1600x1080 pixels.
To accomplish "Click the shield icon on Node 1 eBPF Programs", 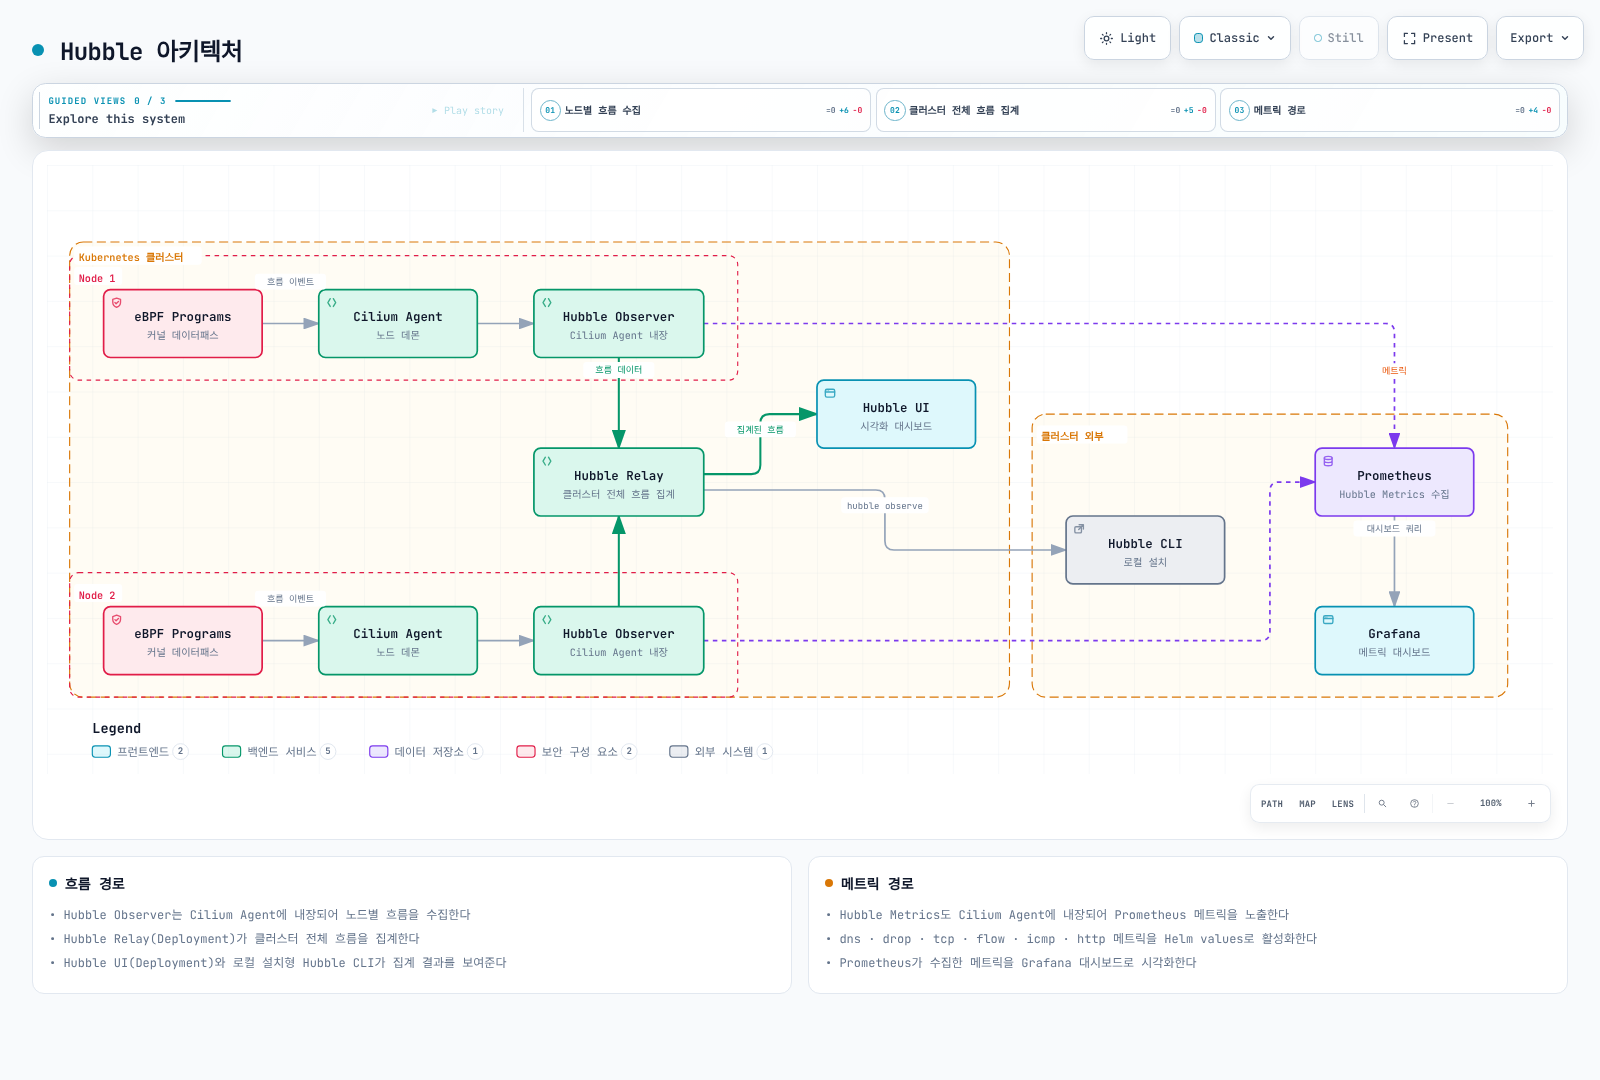I will click(x=116, y=302).
